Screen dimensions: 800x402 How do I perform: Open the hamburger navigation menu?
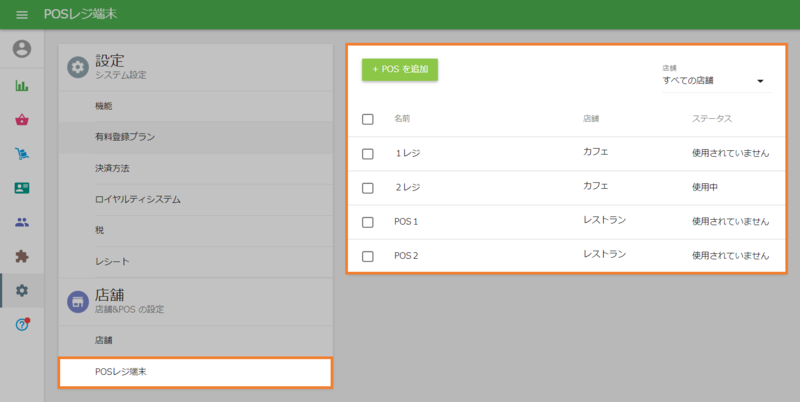click(x=22, y=15)
